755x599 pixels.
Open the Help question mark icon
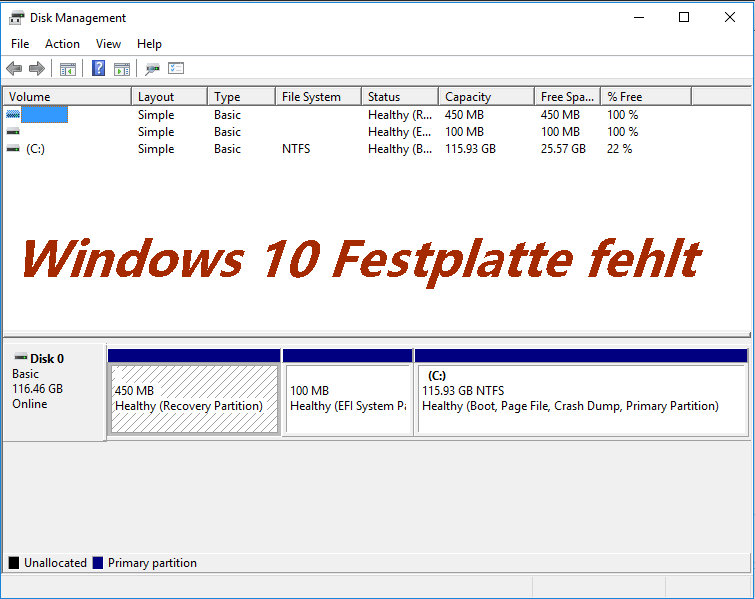point(98,68)
